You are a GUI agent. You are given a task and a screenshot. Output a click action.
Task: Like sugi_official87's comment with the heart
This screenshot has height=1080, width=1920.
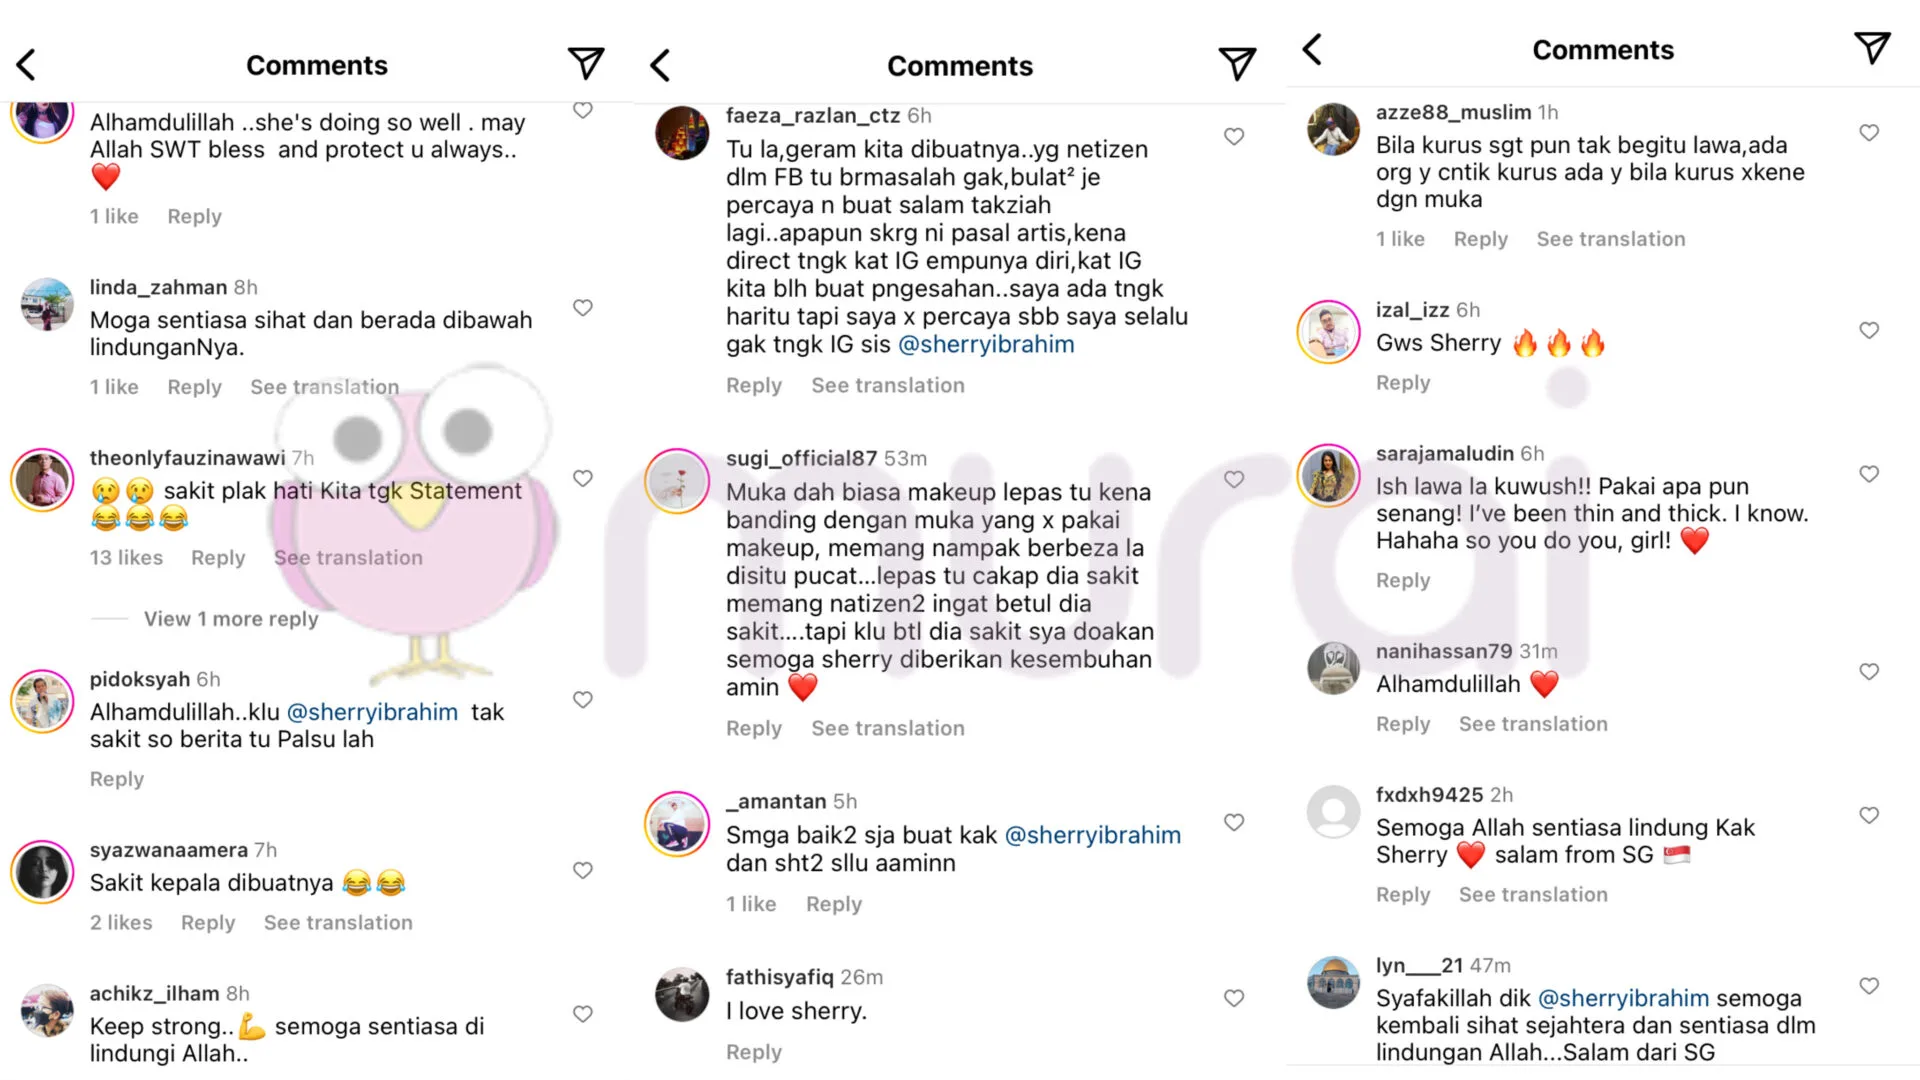(x=1234, y=480)
